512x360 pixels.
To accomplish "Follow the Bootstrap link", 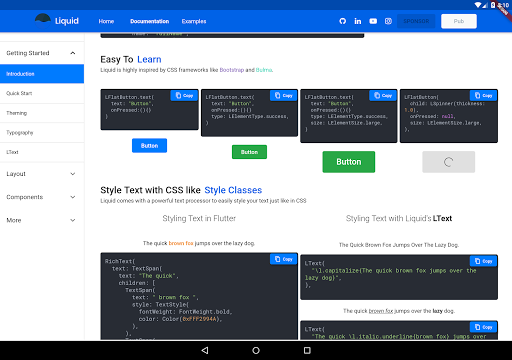I will click(x=232, y=70).
